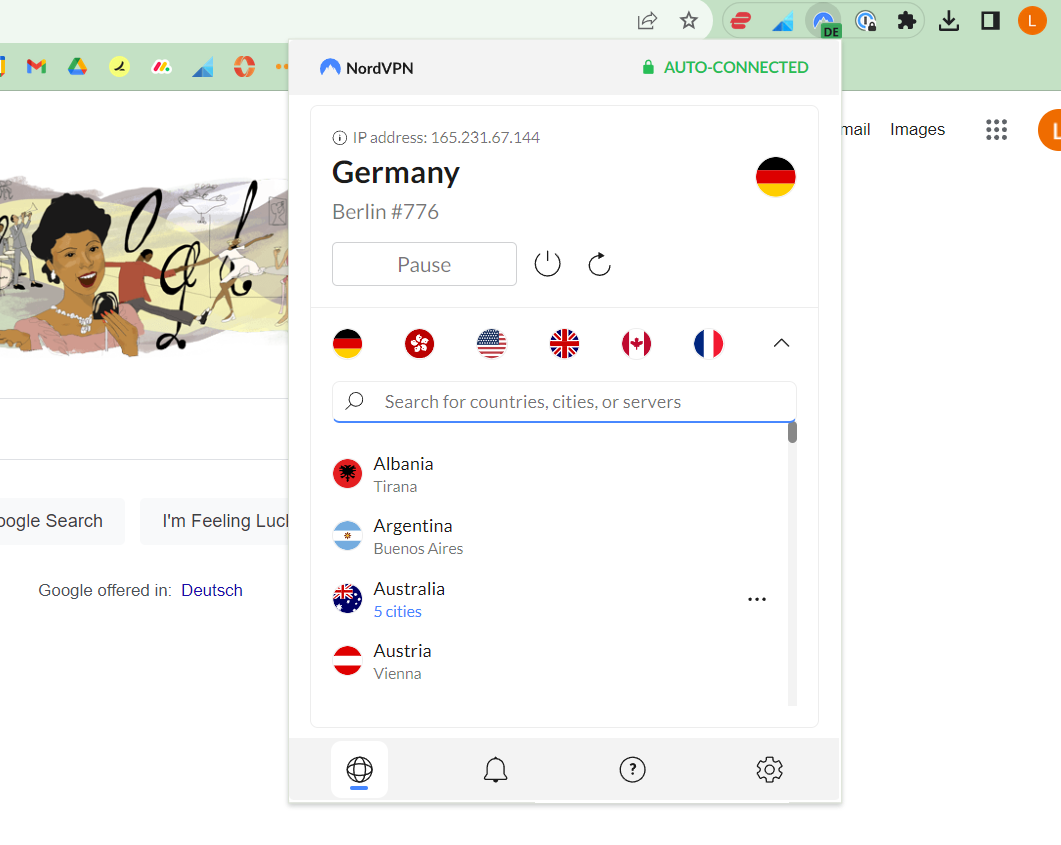Select the globe servers icon in bottom bar
Screen dimensions: 1061x845
[x=359, y=769]
